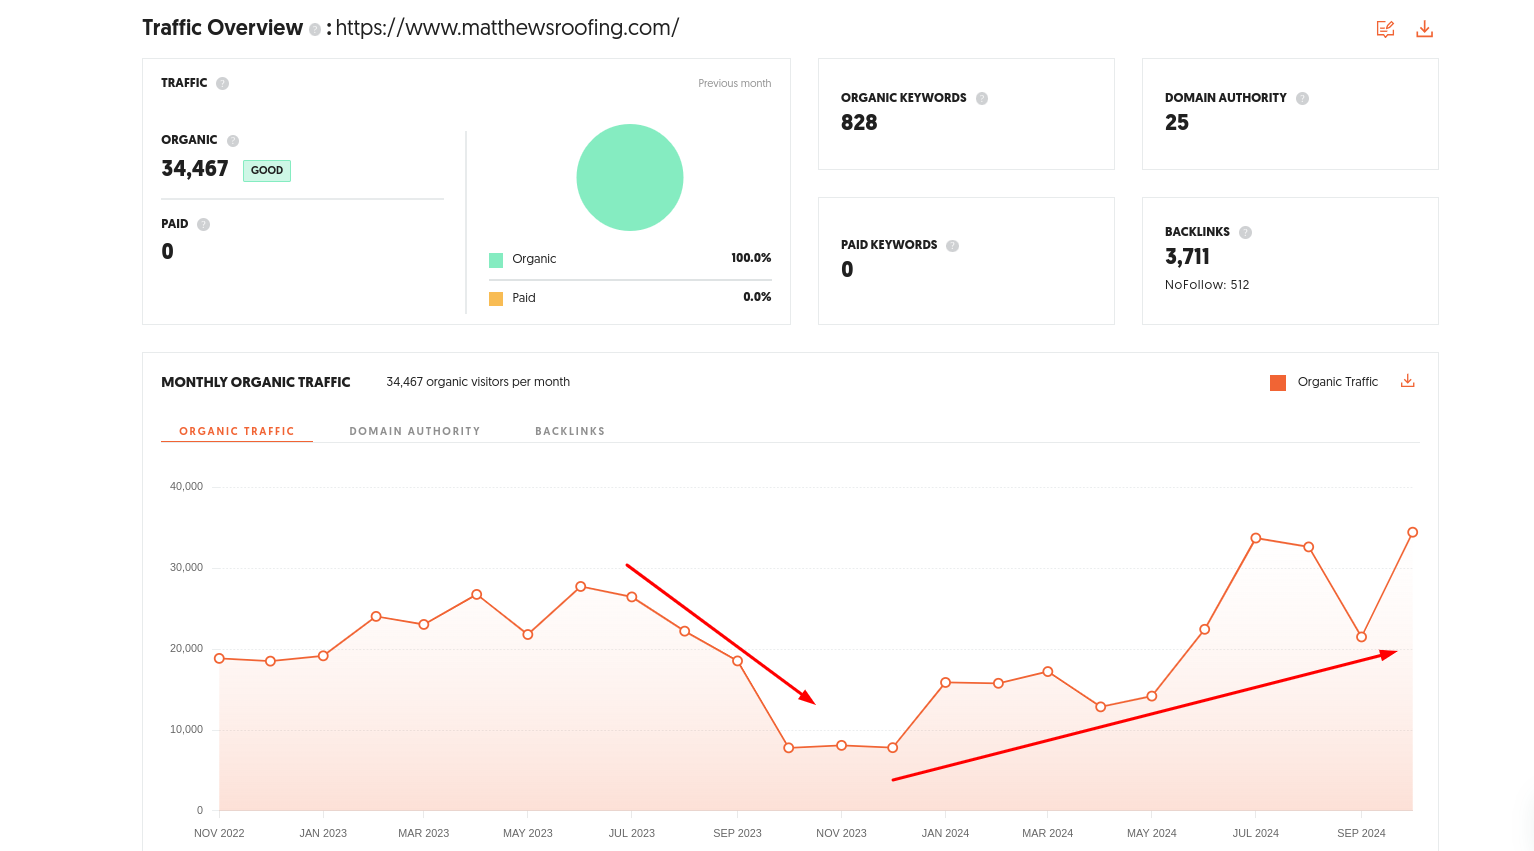
Task: Click the 40,000 y-axis label
Action: click(x=186, y=487)
